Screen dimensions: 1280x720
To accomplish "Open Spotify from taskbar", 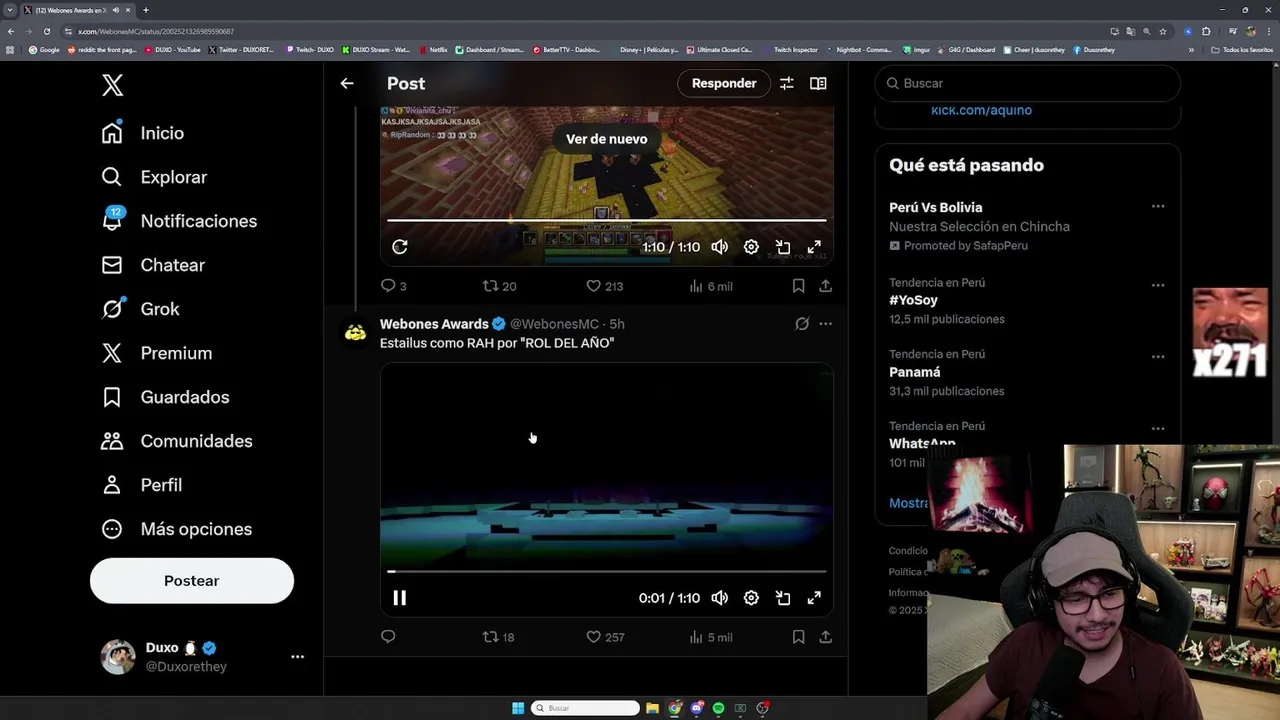I will (x=718, y=708).
